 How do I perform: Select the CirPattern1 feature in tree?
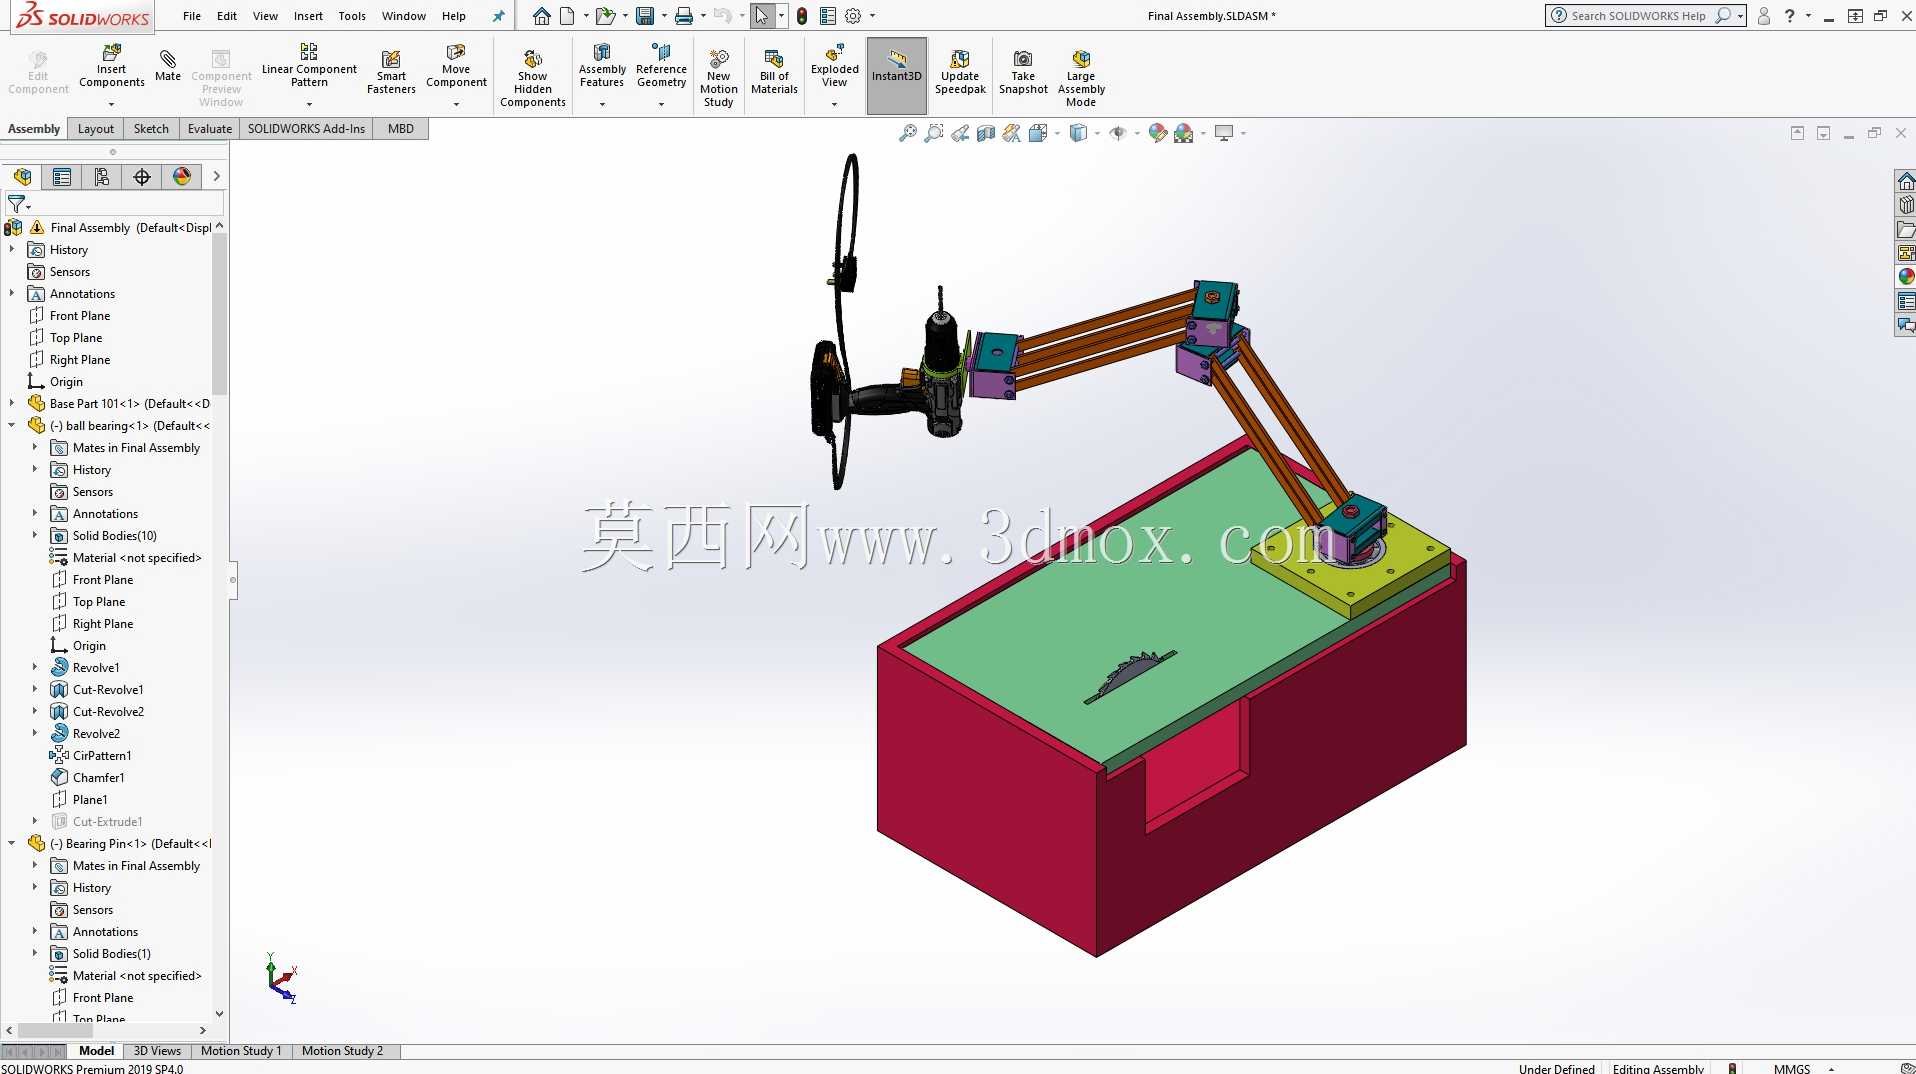(102, 756)
